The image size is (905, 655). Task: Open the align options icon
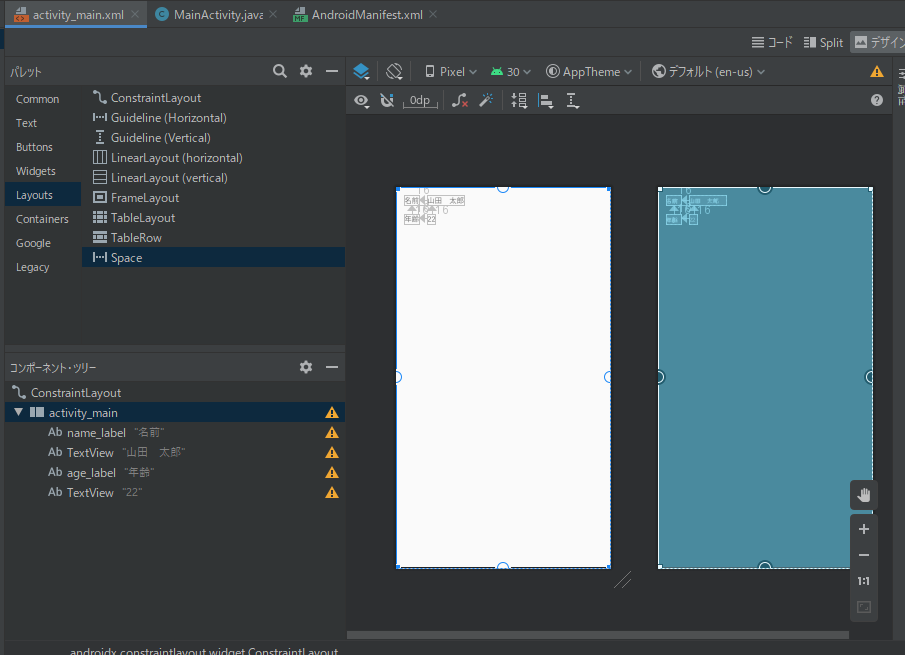tap(545, 101)
